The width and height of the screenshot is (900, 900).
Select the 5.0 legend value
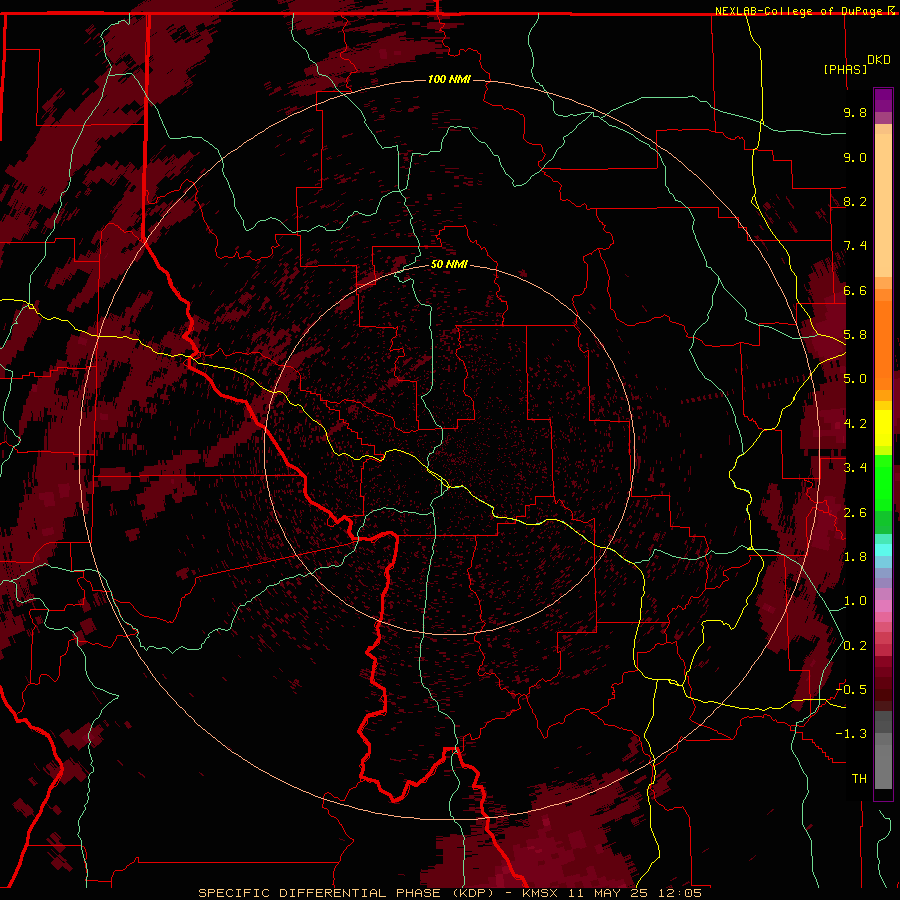pyautogui.click(x=855, y=379)
